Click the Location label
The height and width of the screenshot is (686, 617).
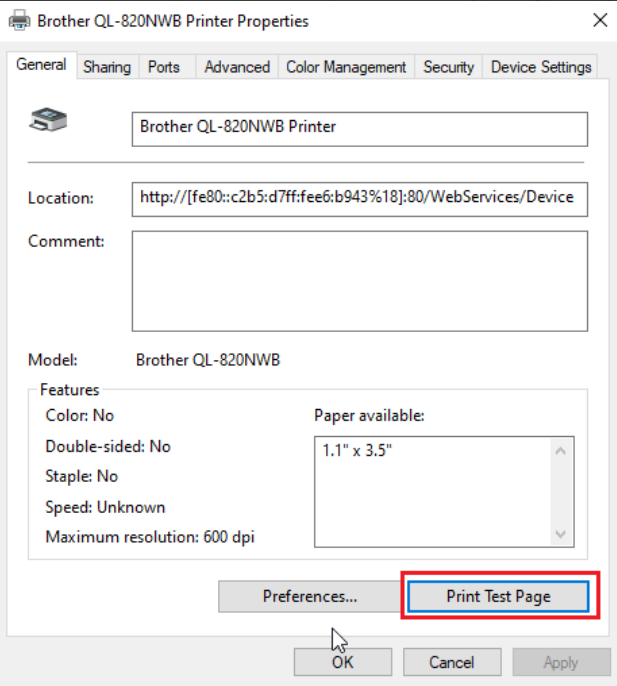coord(61,198)
